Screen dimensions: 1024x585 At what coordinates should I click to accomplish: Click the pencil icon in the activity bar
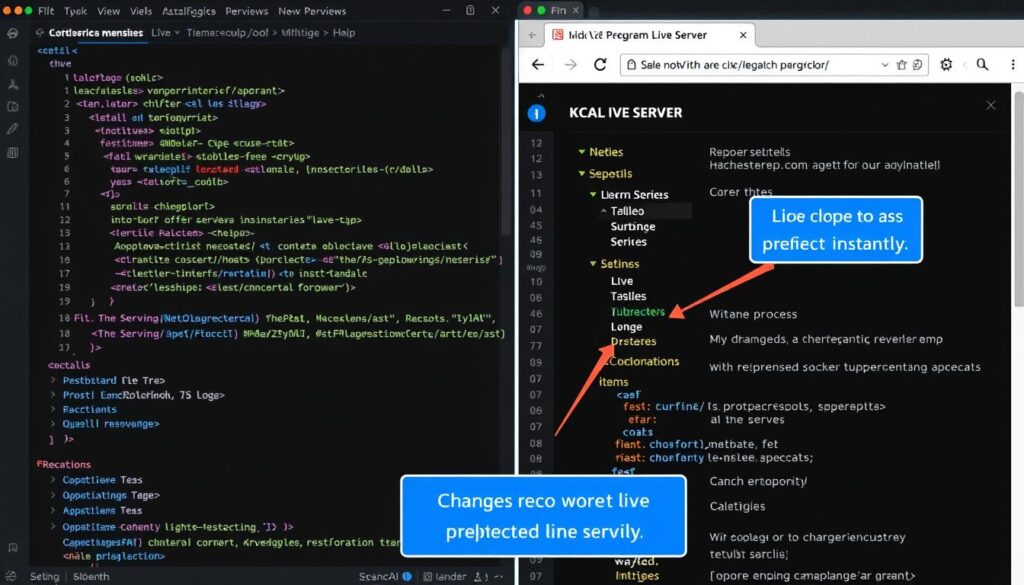point(12,129)
